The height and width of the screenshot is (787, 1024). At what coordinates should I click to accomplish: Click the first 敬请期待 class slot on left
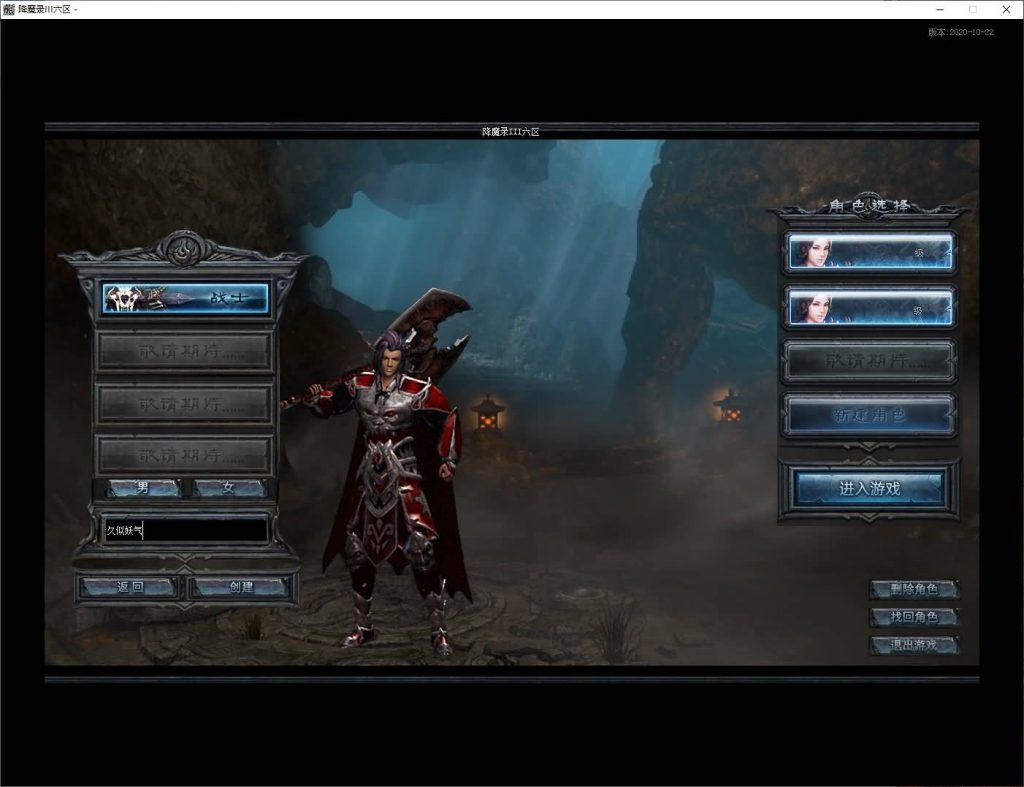click(185, 351)
